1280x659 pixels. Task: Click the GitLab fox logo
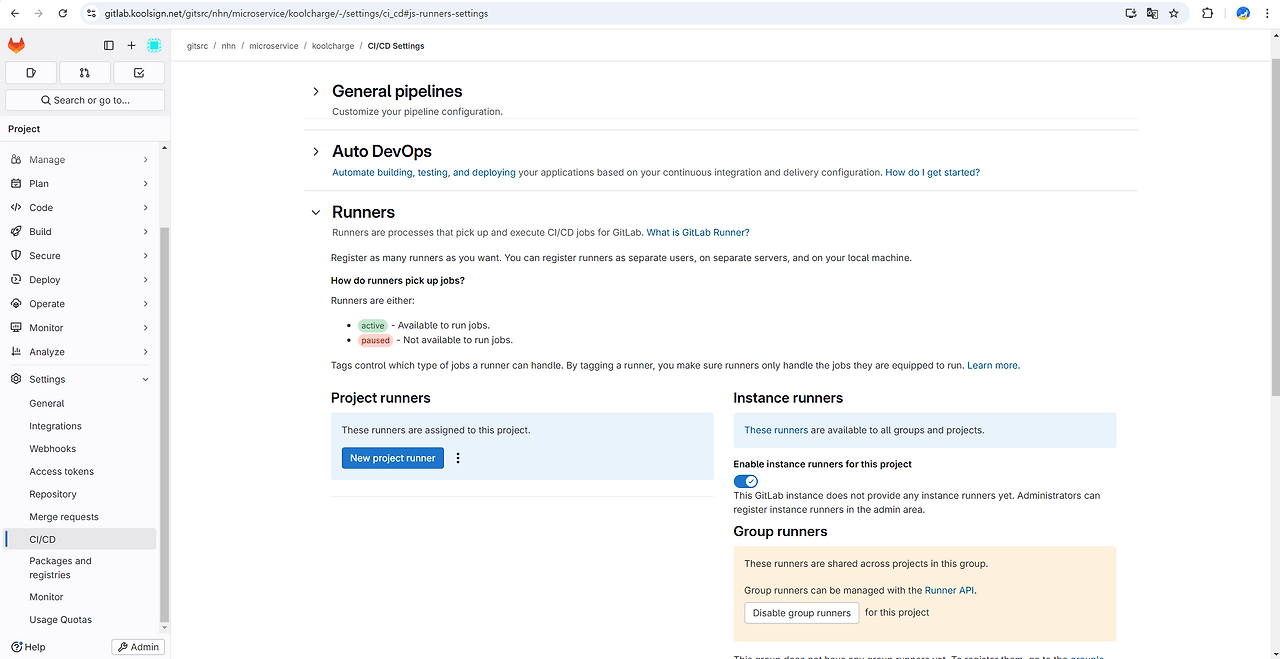point(17,46)
